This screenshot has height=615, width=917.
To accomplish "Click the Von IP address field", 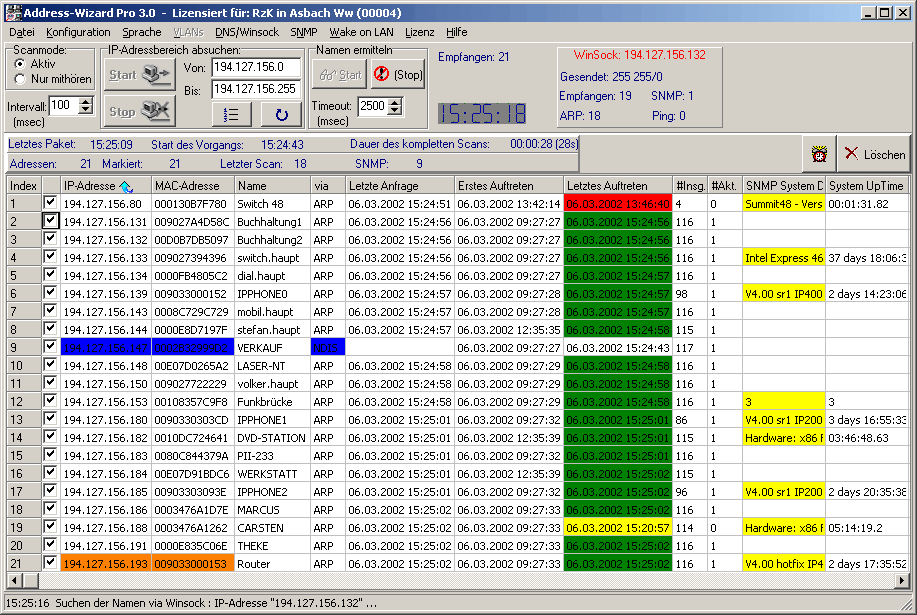I will coord(256,67).
